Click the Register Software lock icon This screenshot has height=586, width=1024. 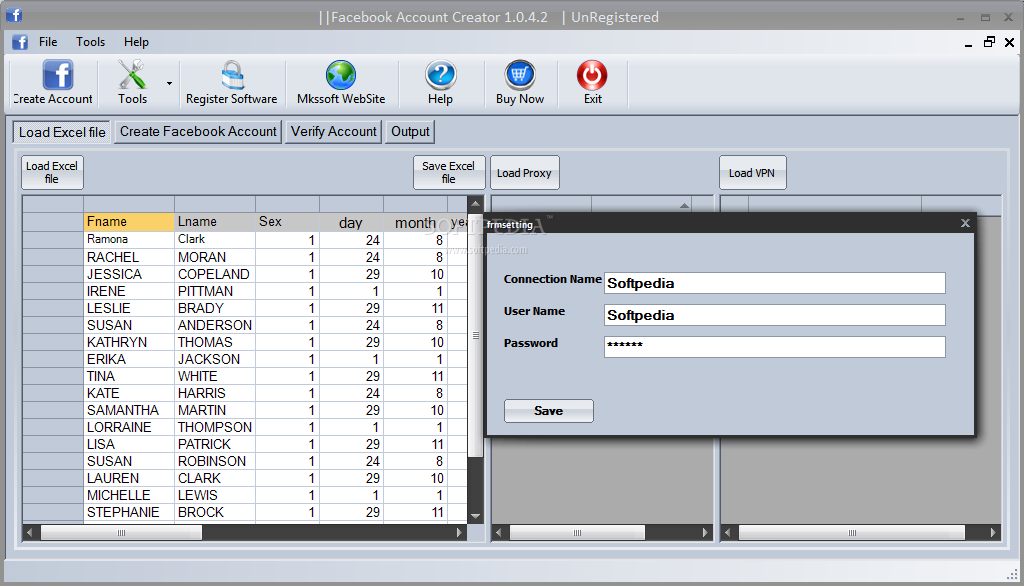coord(232,74)
